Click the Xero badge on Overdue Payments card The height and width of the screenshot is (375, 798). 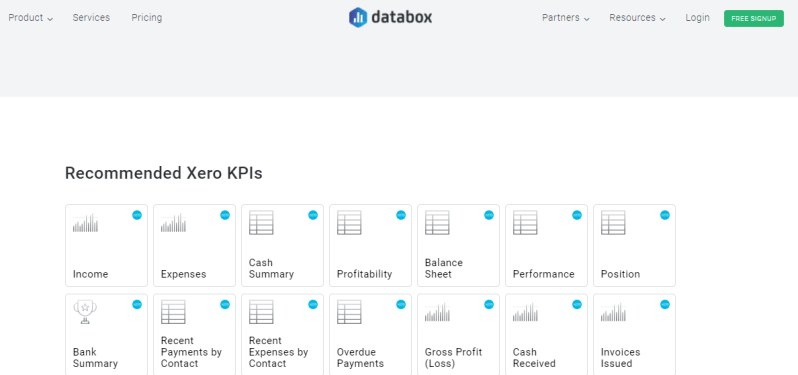pos(401,304)
